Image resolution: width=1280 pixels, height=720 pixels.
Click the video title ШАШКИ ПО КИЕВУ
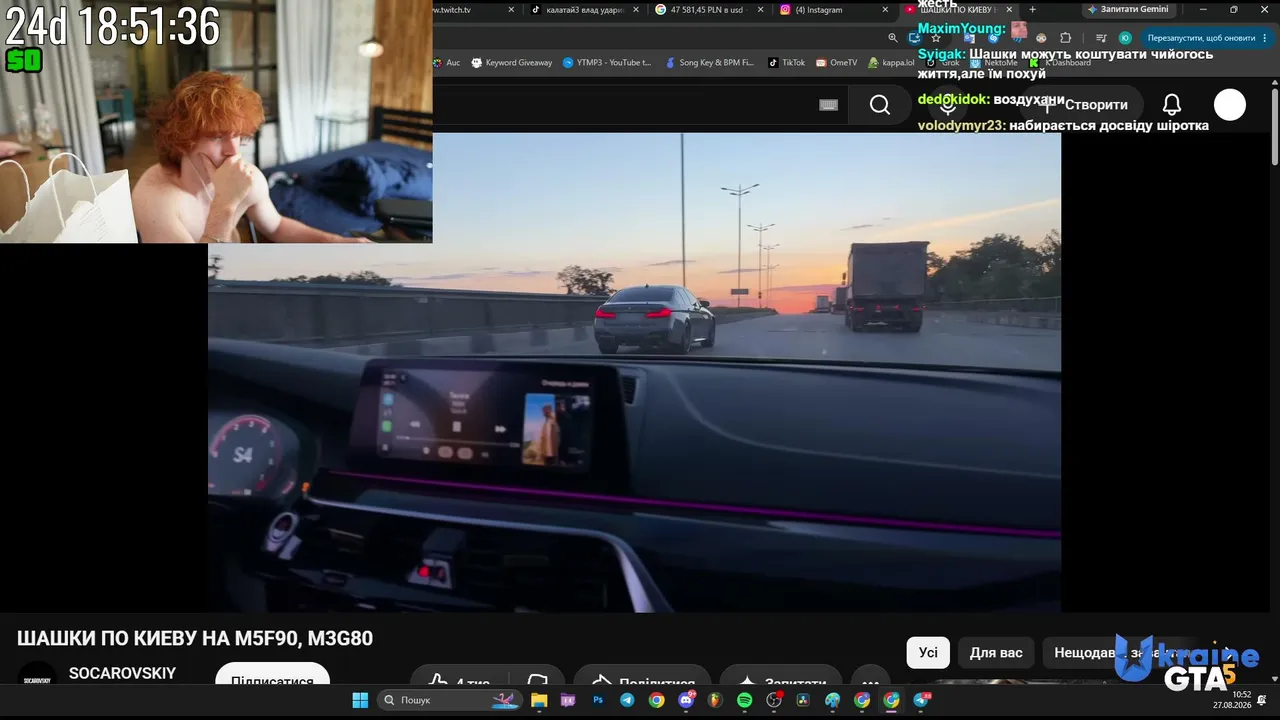click(x=195, y=638)
